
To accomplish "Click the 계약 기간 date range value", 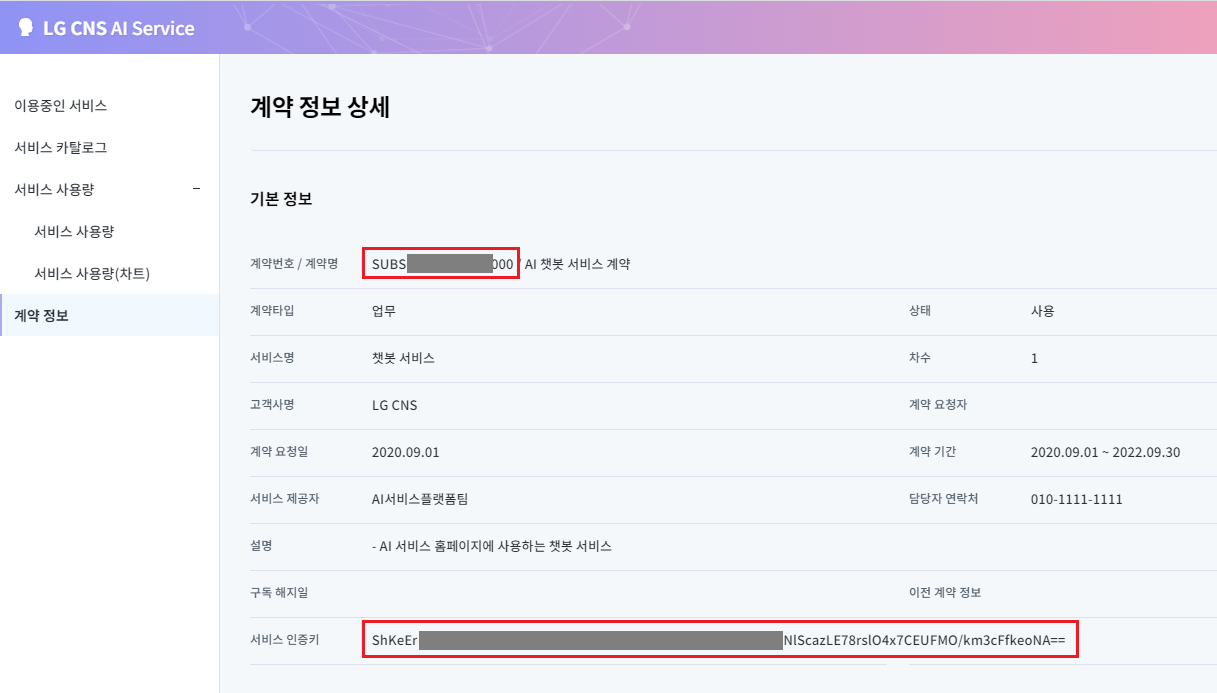I will [1105, 452].
